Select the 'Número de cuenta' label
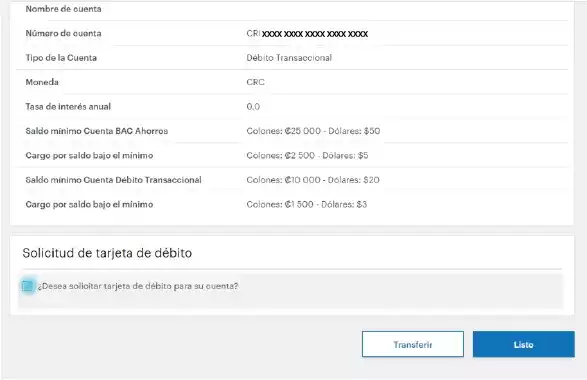587x380 pixels. [63, 33]
